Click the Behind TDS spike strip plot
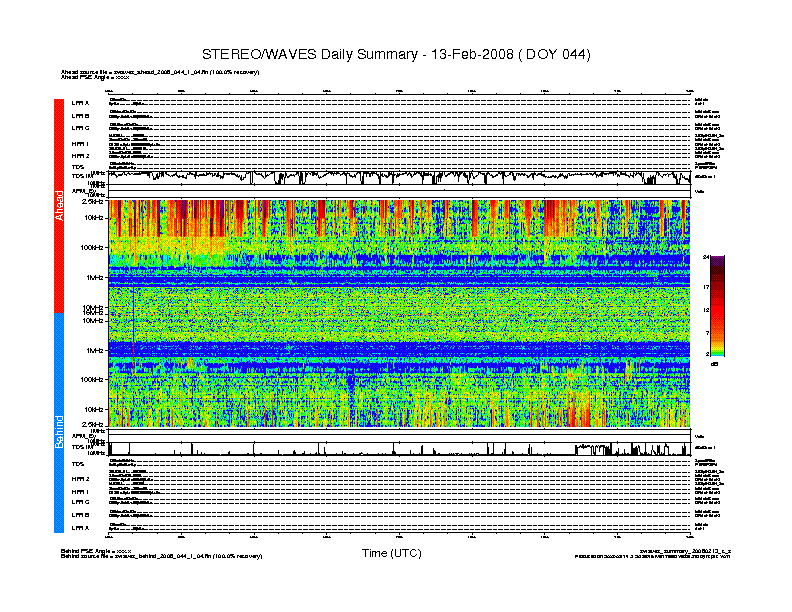This screenshot has width=792, height=612. [x=400, y=449]
